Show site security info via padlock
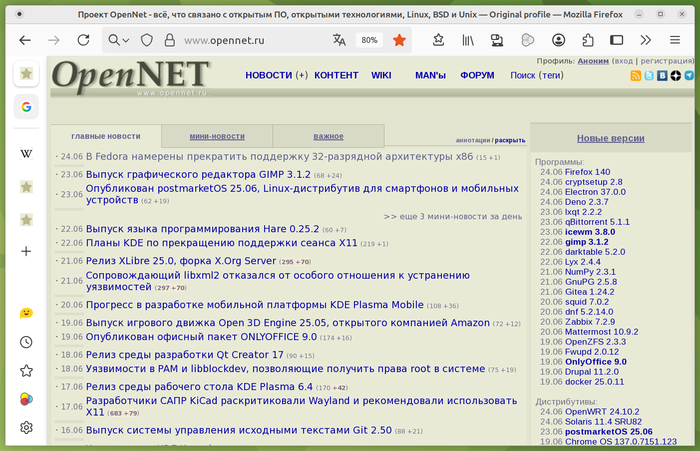This screenshot has height=451, width=700. [x=170, y=40]
